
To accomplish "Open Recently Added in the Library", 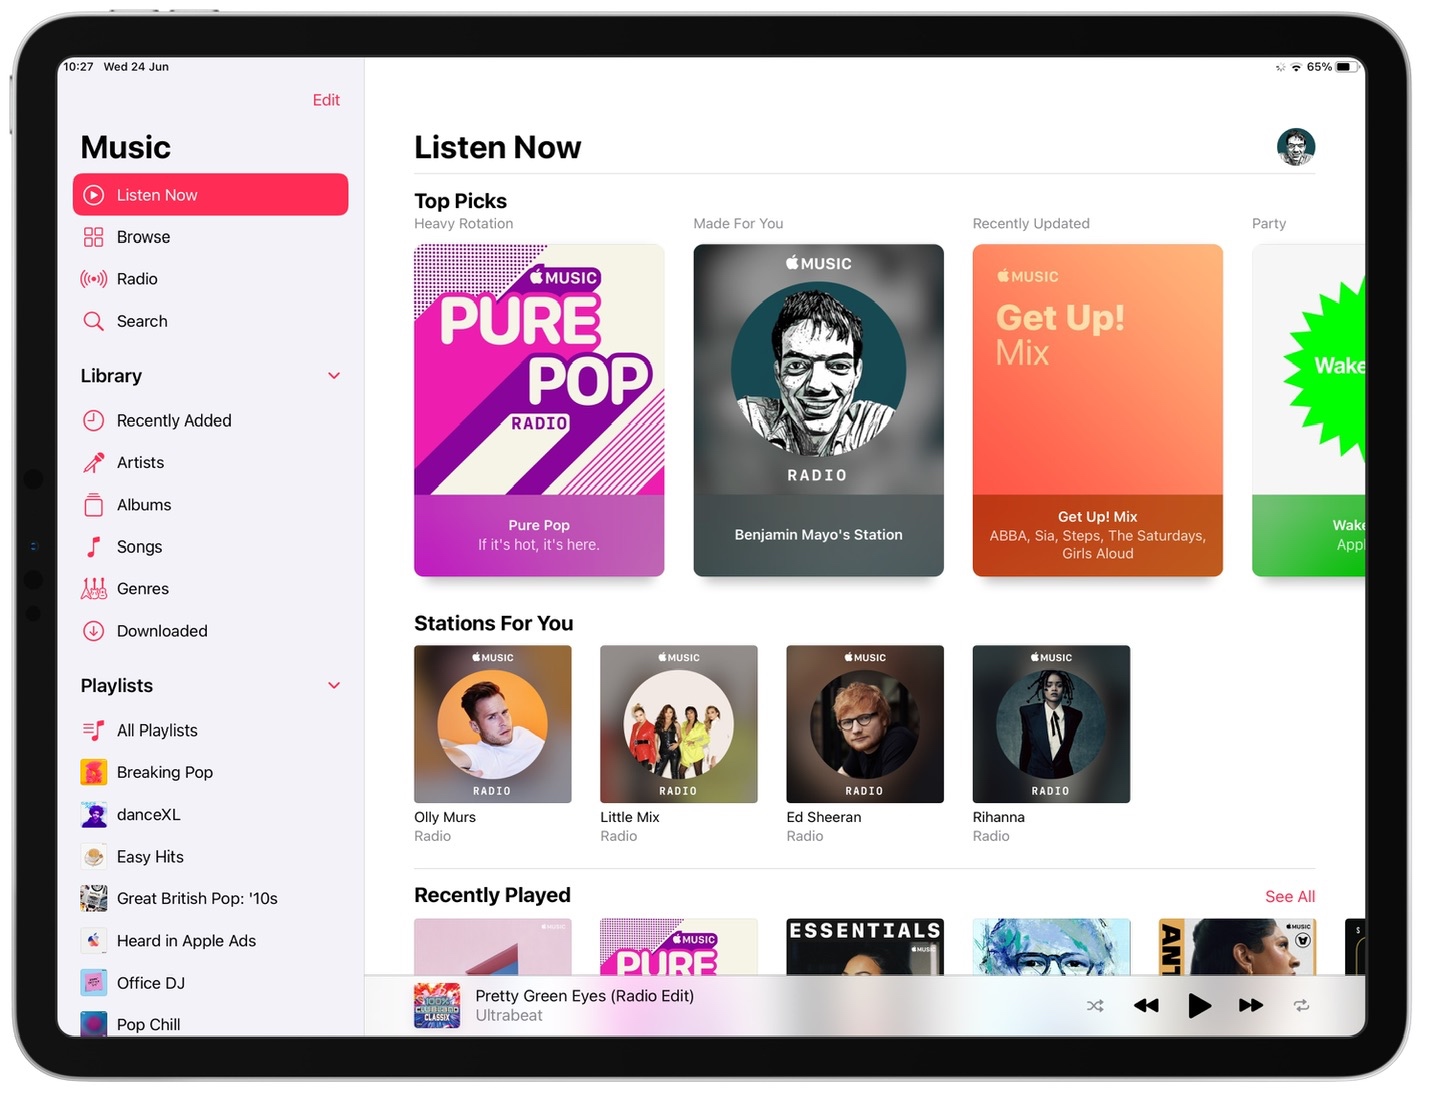I will 175,420.
